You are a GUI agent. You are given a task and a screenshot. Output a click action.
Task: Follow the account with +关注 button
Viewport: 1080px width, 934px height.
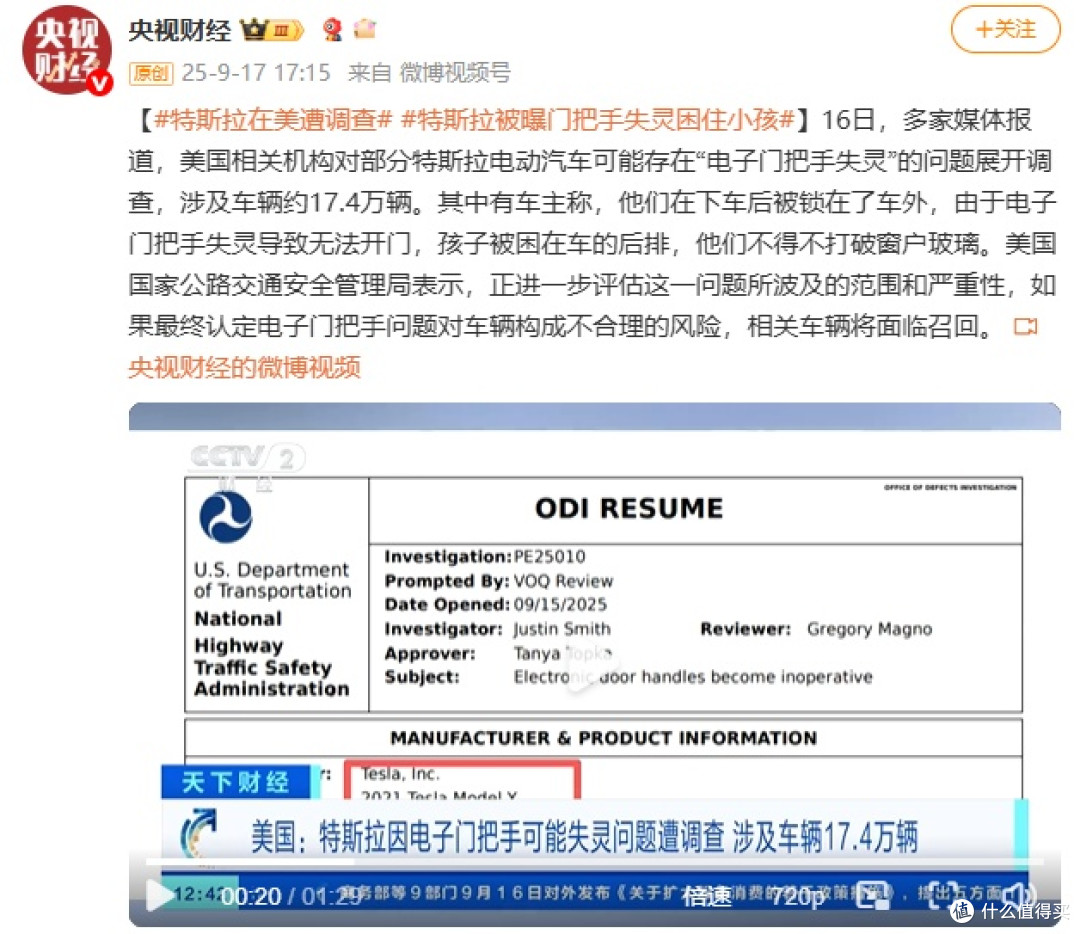click(x=1006, y=29)
